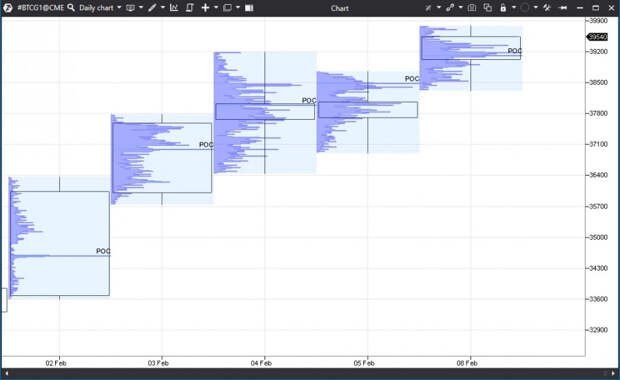Click the 05 Feb date label
This screenshot has width=620, height=380.
click(x=364, y=363)
